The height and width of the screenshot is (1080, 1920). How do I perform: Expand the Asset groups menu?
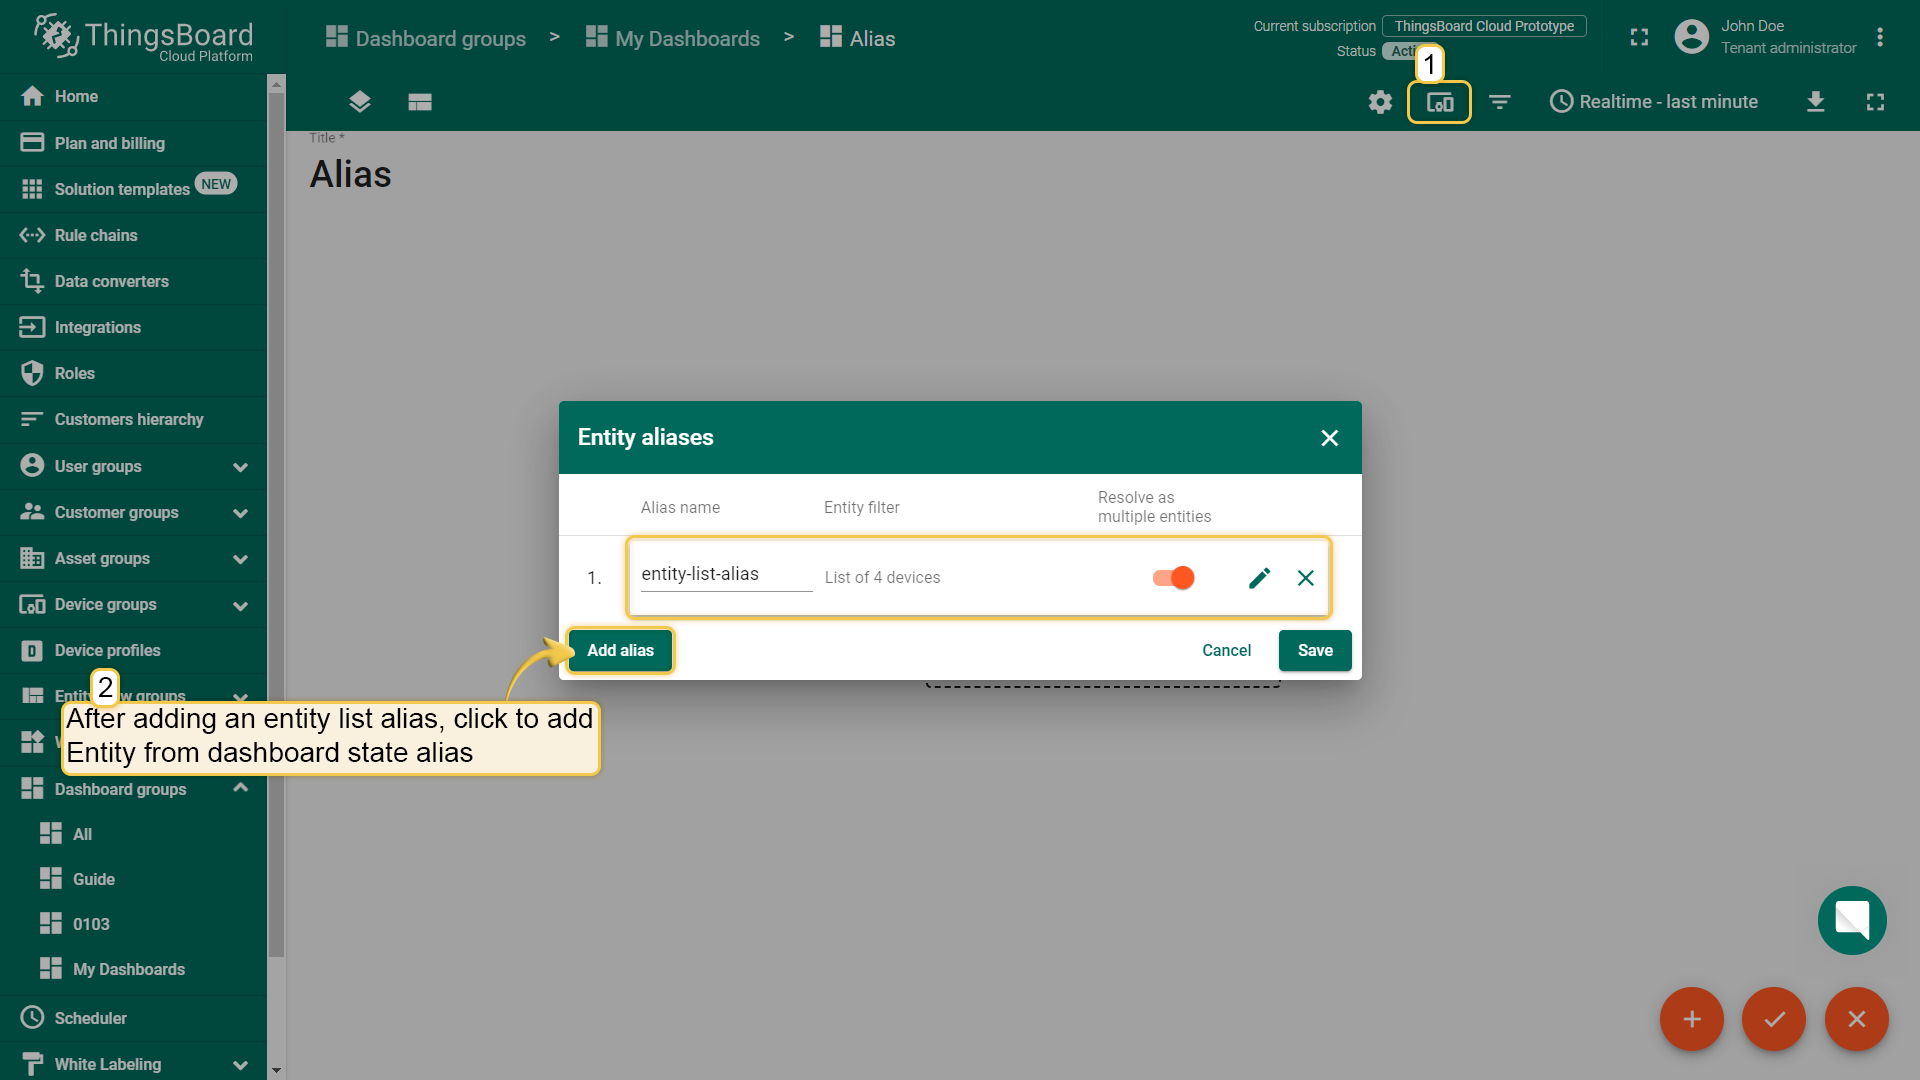pos(134,558)
